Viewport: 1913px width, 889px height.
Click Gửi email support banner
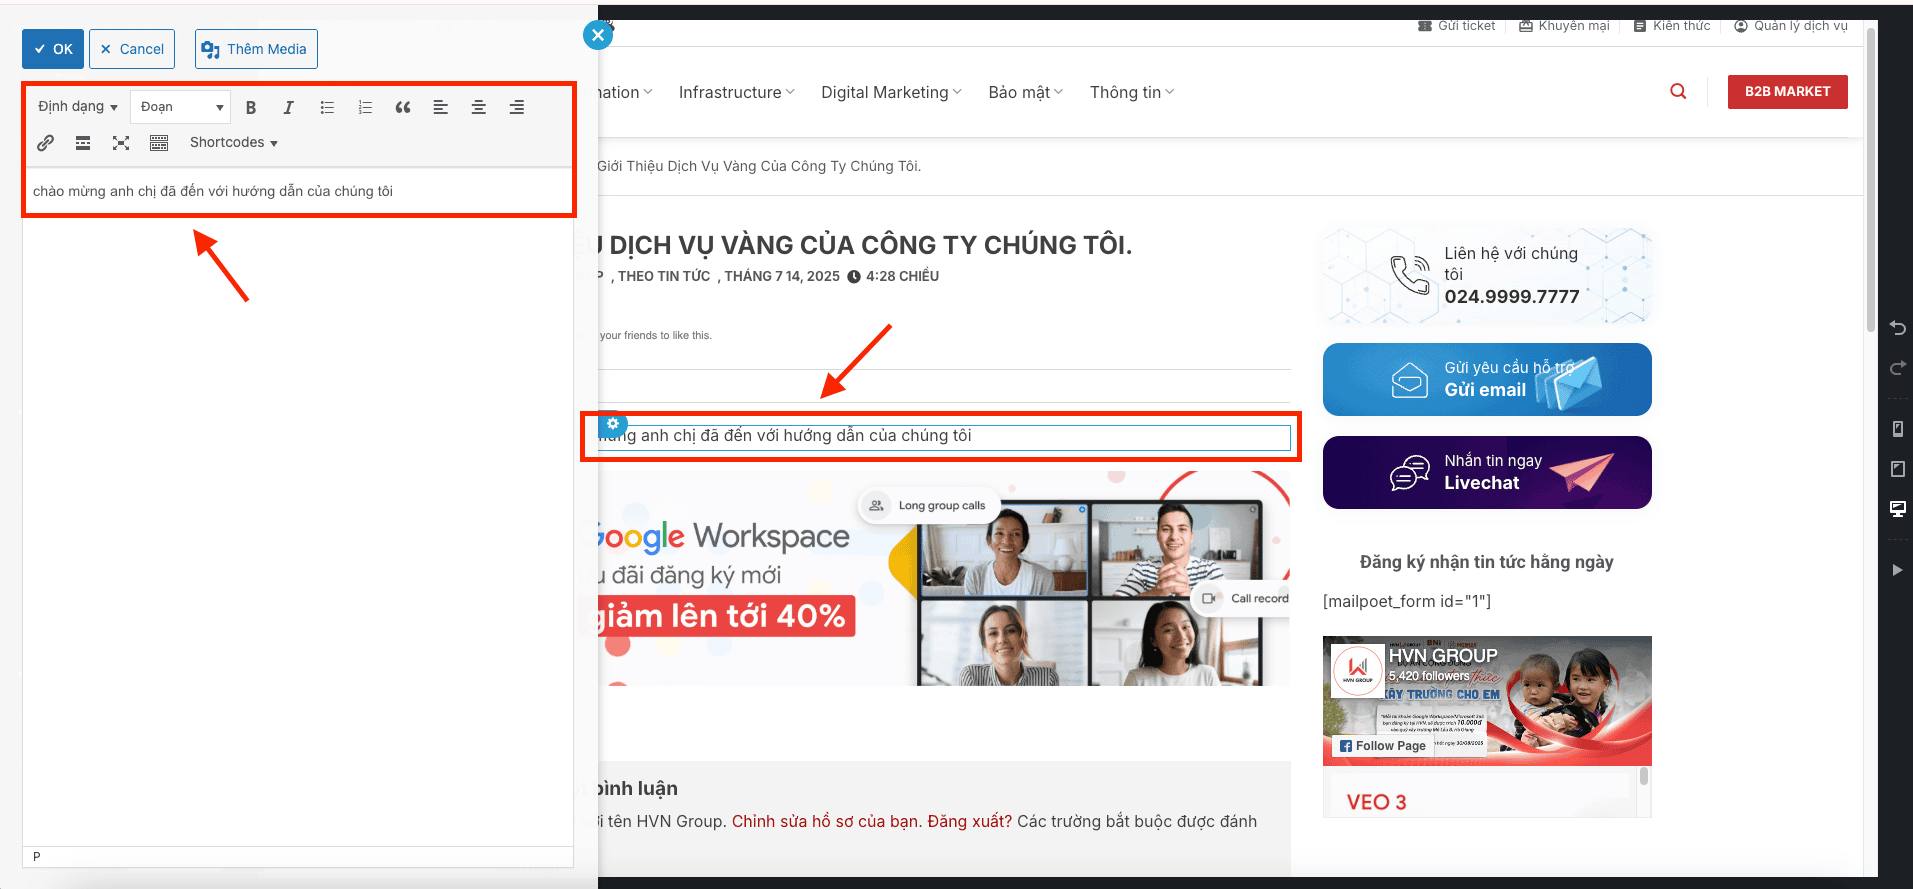coord(1487,380)
